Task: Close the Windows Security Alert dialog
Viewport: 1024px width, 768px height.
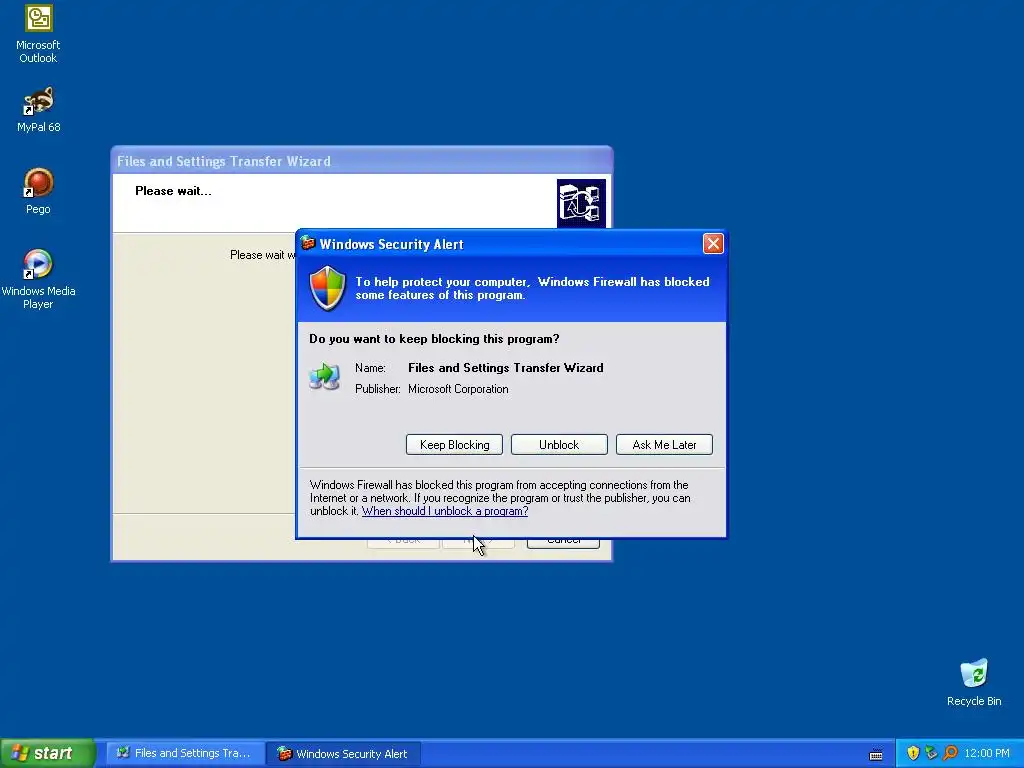Action: tap(713, 244)
